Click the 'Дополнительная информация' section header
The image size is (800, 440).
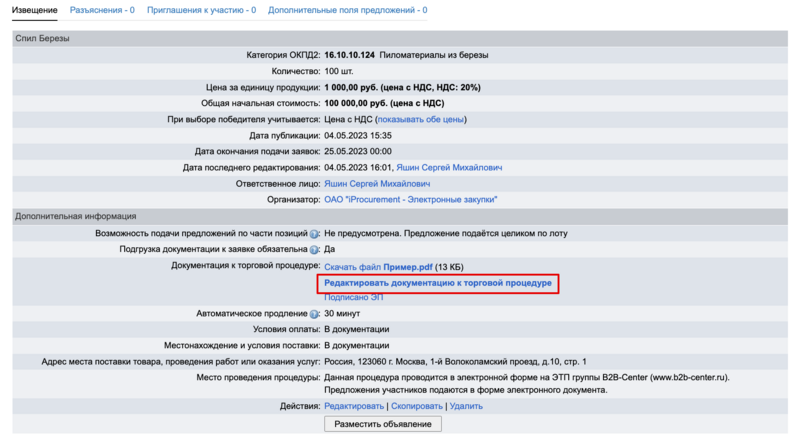pyautogui.click(x=74, y=216)
